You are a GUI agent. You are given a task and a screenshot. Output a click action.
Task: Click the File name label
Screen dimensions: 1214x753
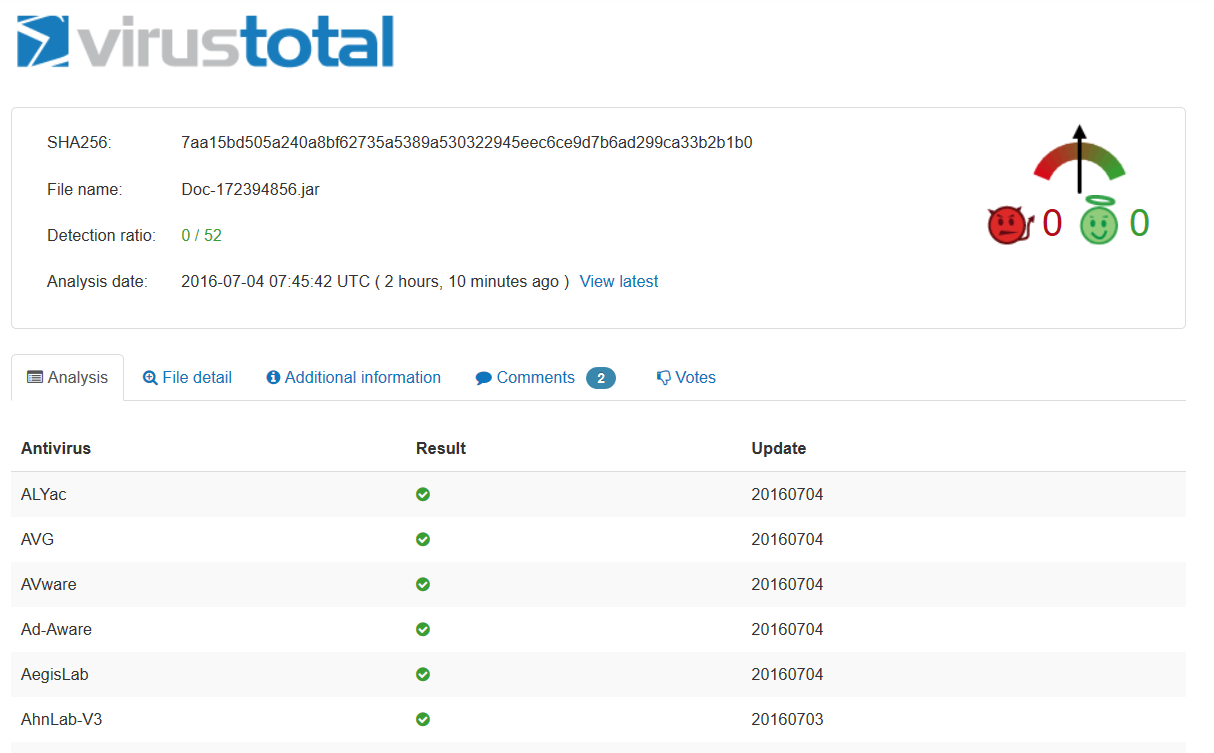coord(84,189)
